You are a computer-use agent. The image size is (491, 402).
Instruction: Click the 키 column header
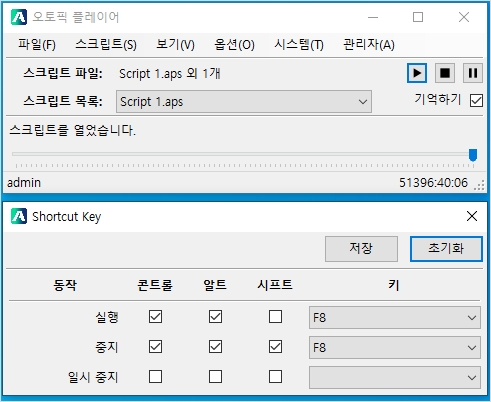click(394, 285)
